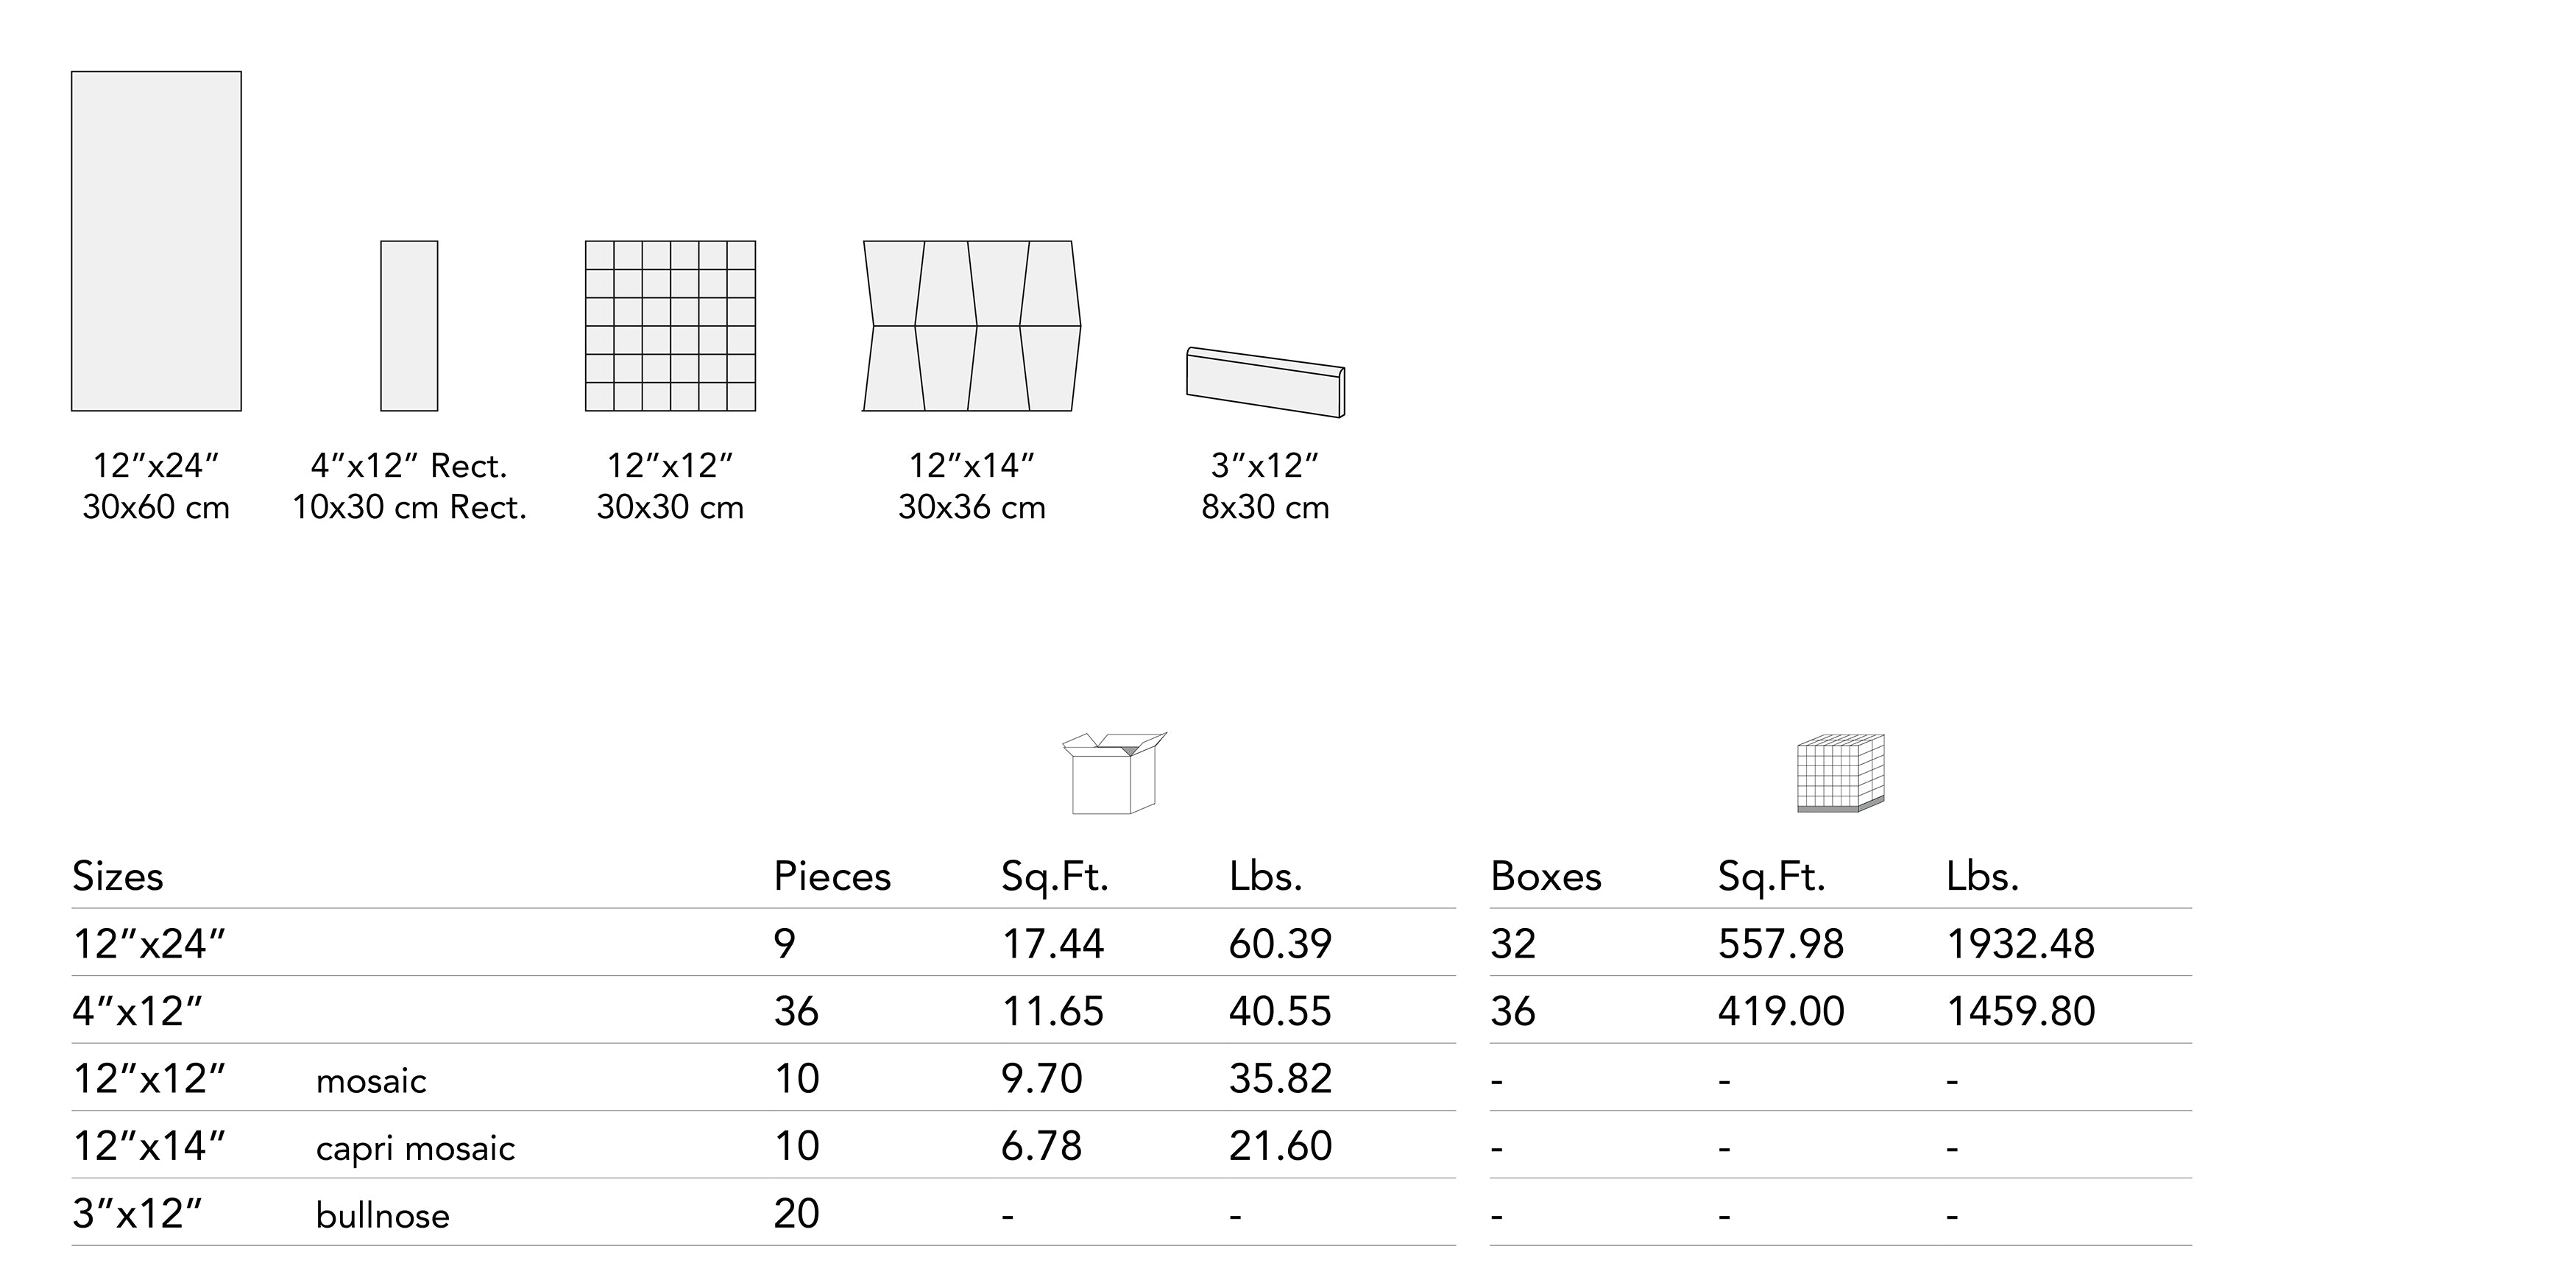The width and height of the screenshot is (2576, 1288).
Task: Select the 12"x24" row label in table
Action: click(150, 944)
